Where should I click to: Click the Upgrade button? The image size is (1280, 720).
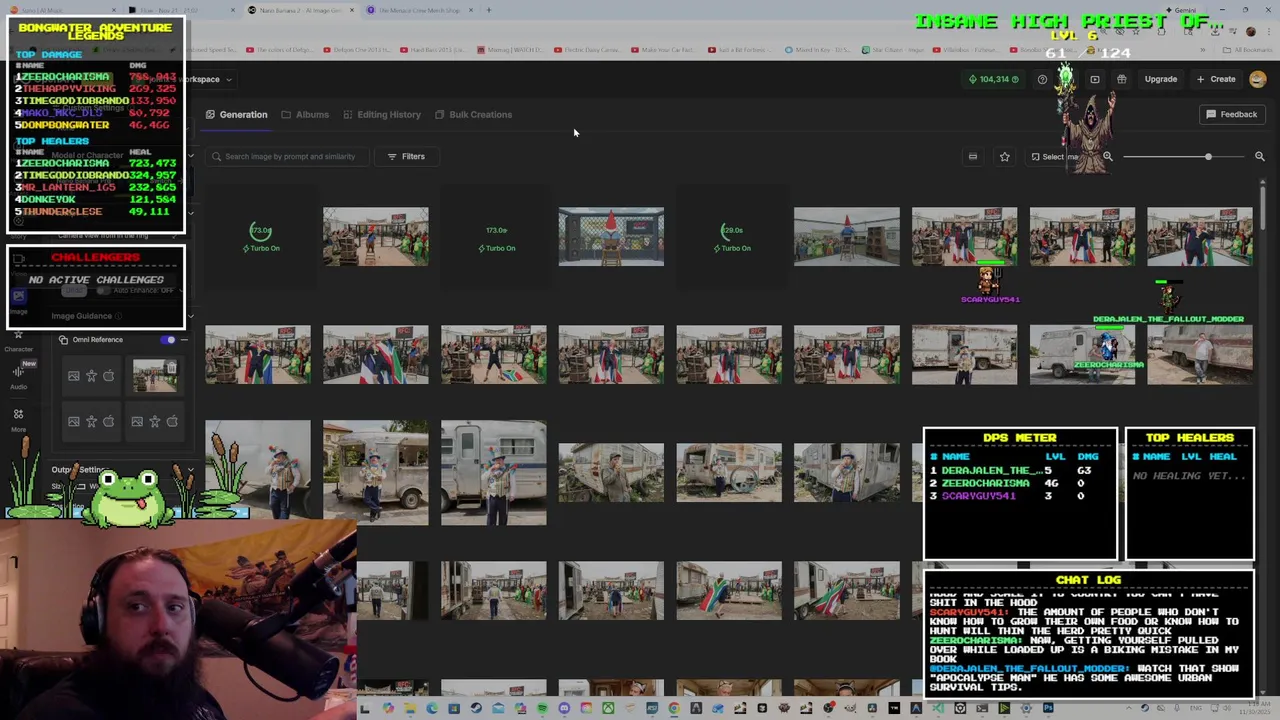[x=1161, y=79]
